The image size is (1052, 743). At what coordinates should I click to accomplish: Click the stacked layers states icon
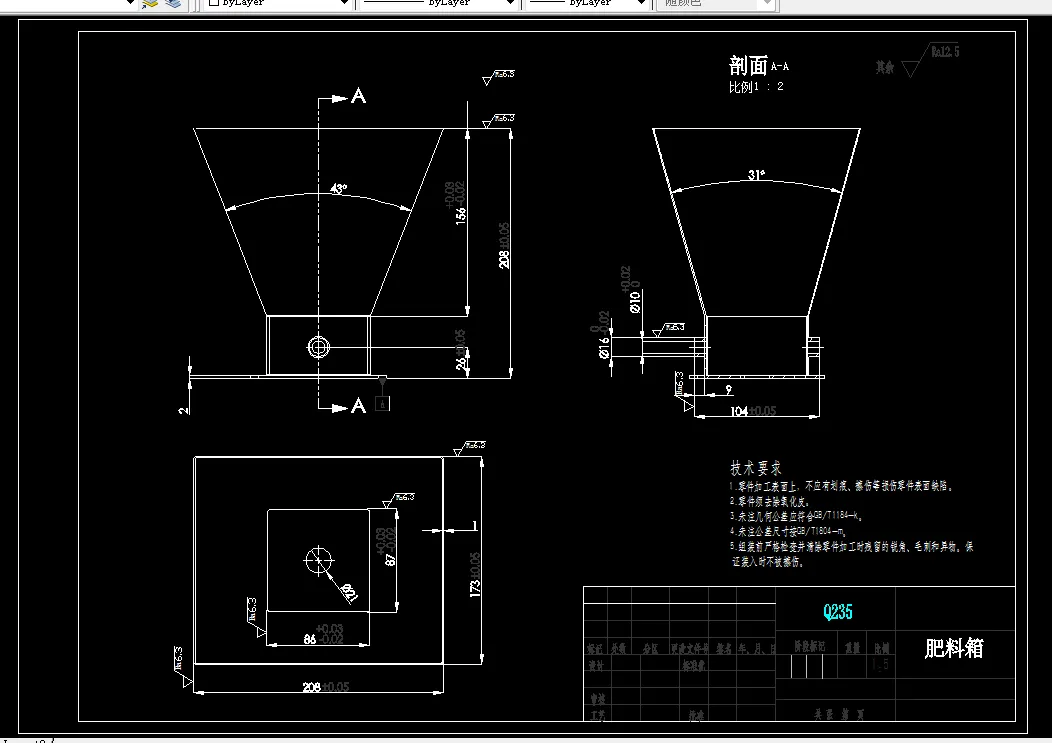click(x=173, y=3)
